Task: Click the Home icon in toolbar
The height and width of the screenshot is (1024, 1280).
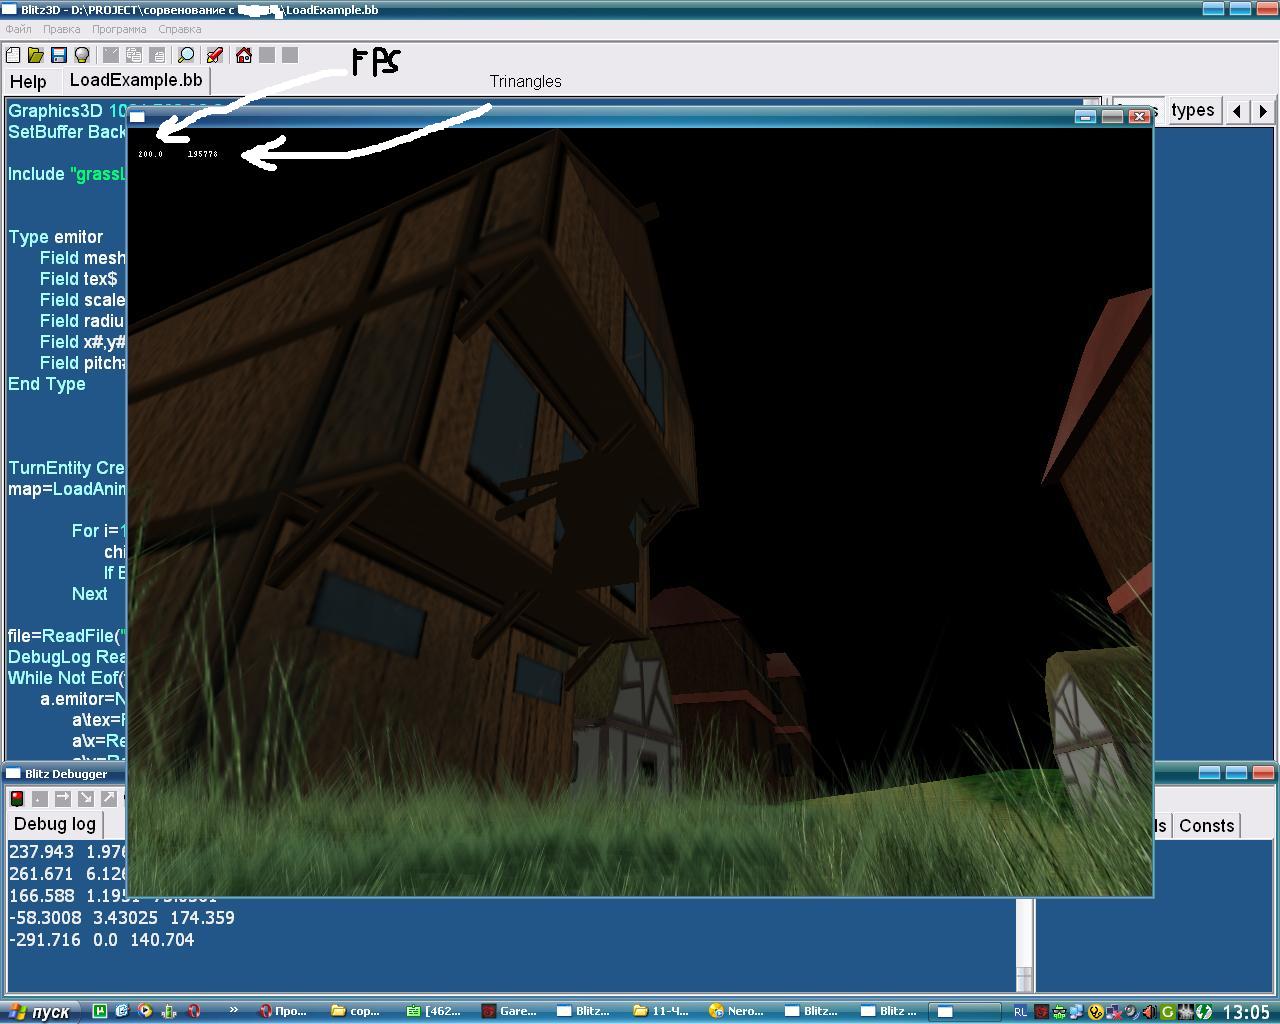Action: (243, 55)
